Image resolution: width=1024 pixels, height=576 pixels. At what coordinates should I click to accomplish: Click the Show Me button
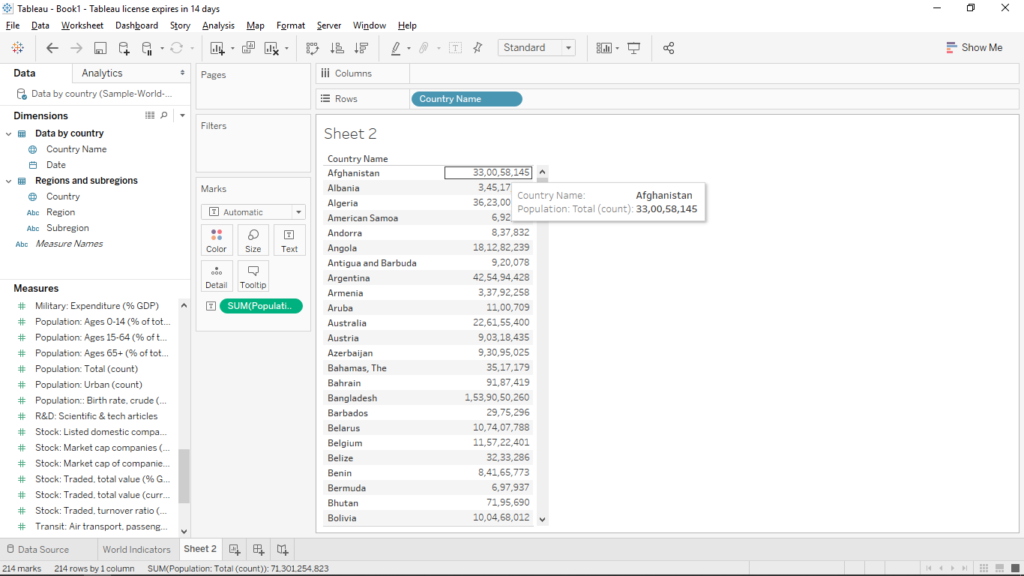click(x=974, y=47)
